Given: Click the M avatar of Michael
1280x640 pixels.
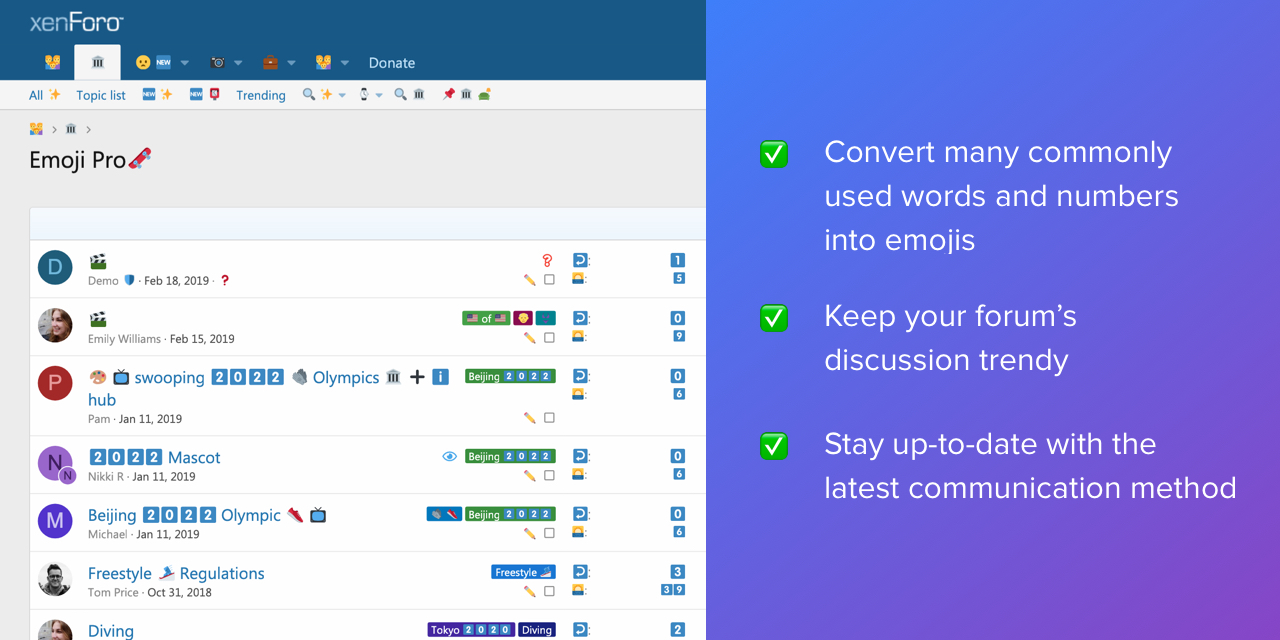Looking at the screenshot, I should click(55, 522).
